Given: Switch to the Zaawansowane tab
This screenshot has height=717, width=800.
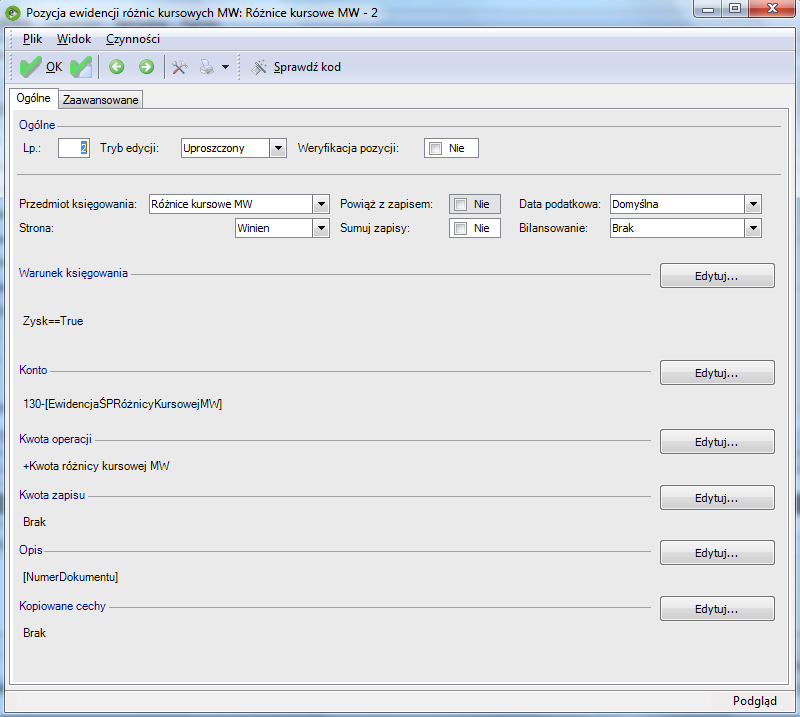Looking at the screenshot, I should (x=101, y=100).
